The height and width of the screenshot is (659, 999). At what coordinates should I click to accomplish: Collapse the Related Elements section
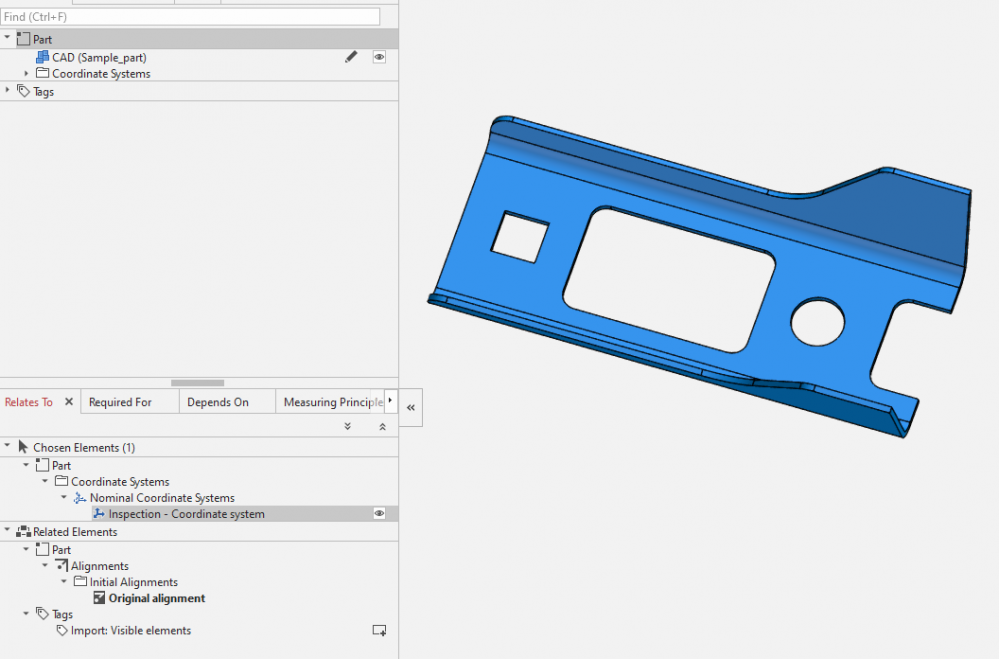8,532
